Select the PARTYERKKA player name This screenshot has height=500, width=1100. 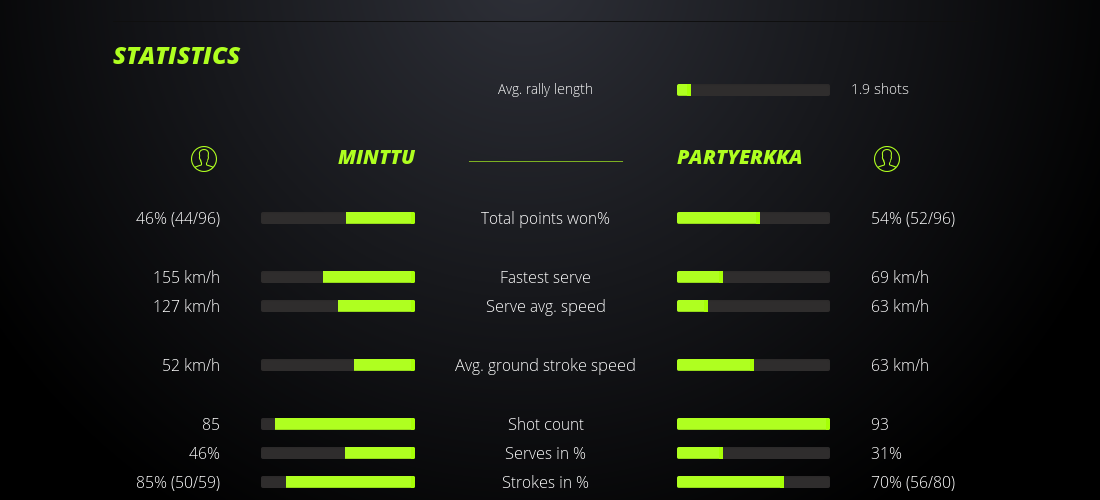pyautogui.click(x=739, y=157)
